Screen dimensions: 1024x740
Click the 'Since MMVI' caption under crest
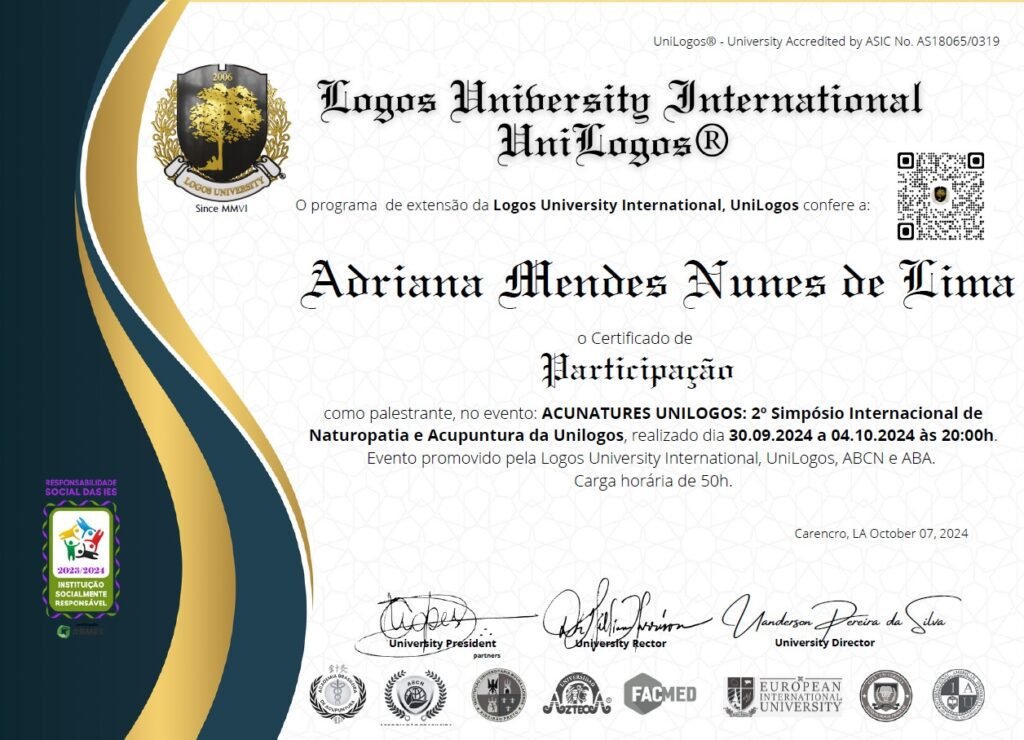click(x=221, y=208)
